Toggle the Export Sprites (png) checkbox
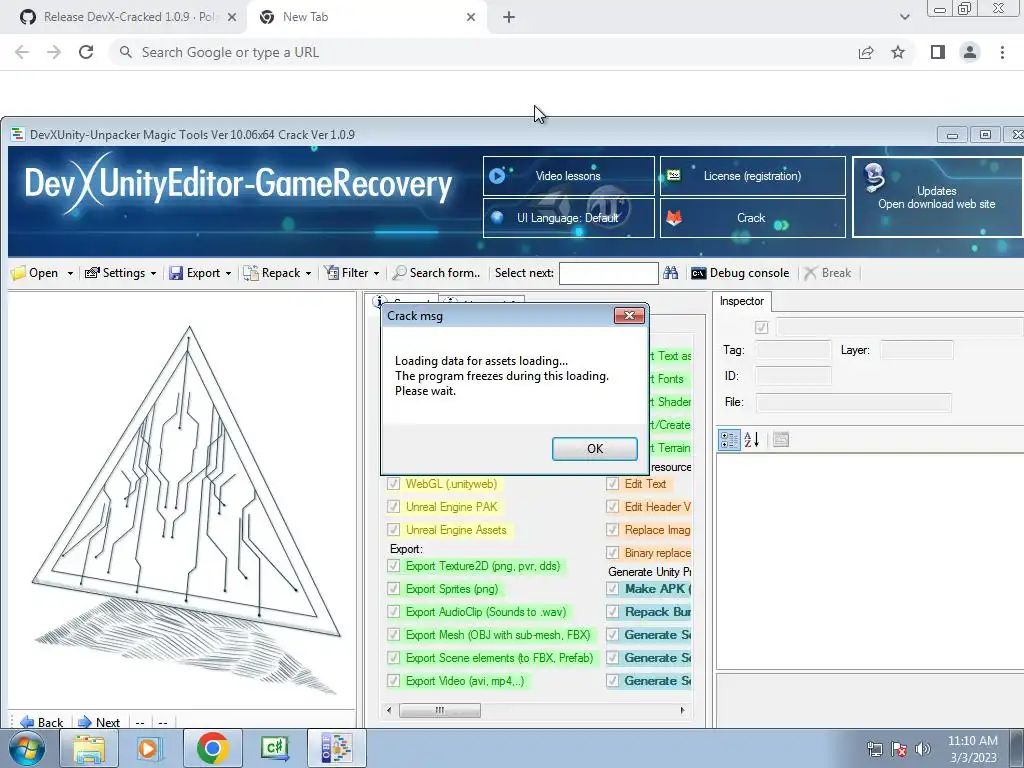 pos(393,589)
